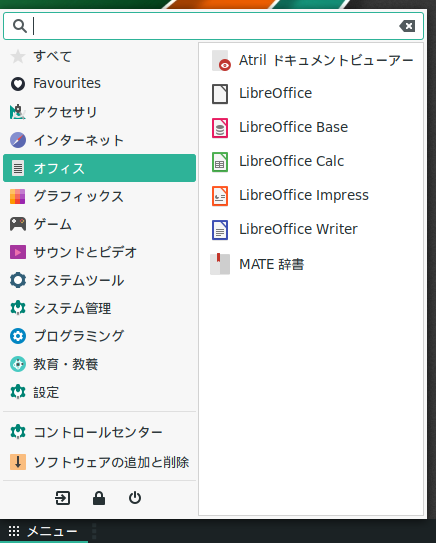The image size is (436, 543).
Task: Click the メニュー panel button label
Action: pos(52,531)
